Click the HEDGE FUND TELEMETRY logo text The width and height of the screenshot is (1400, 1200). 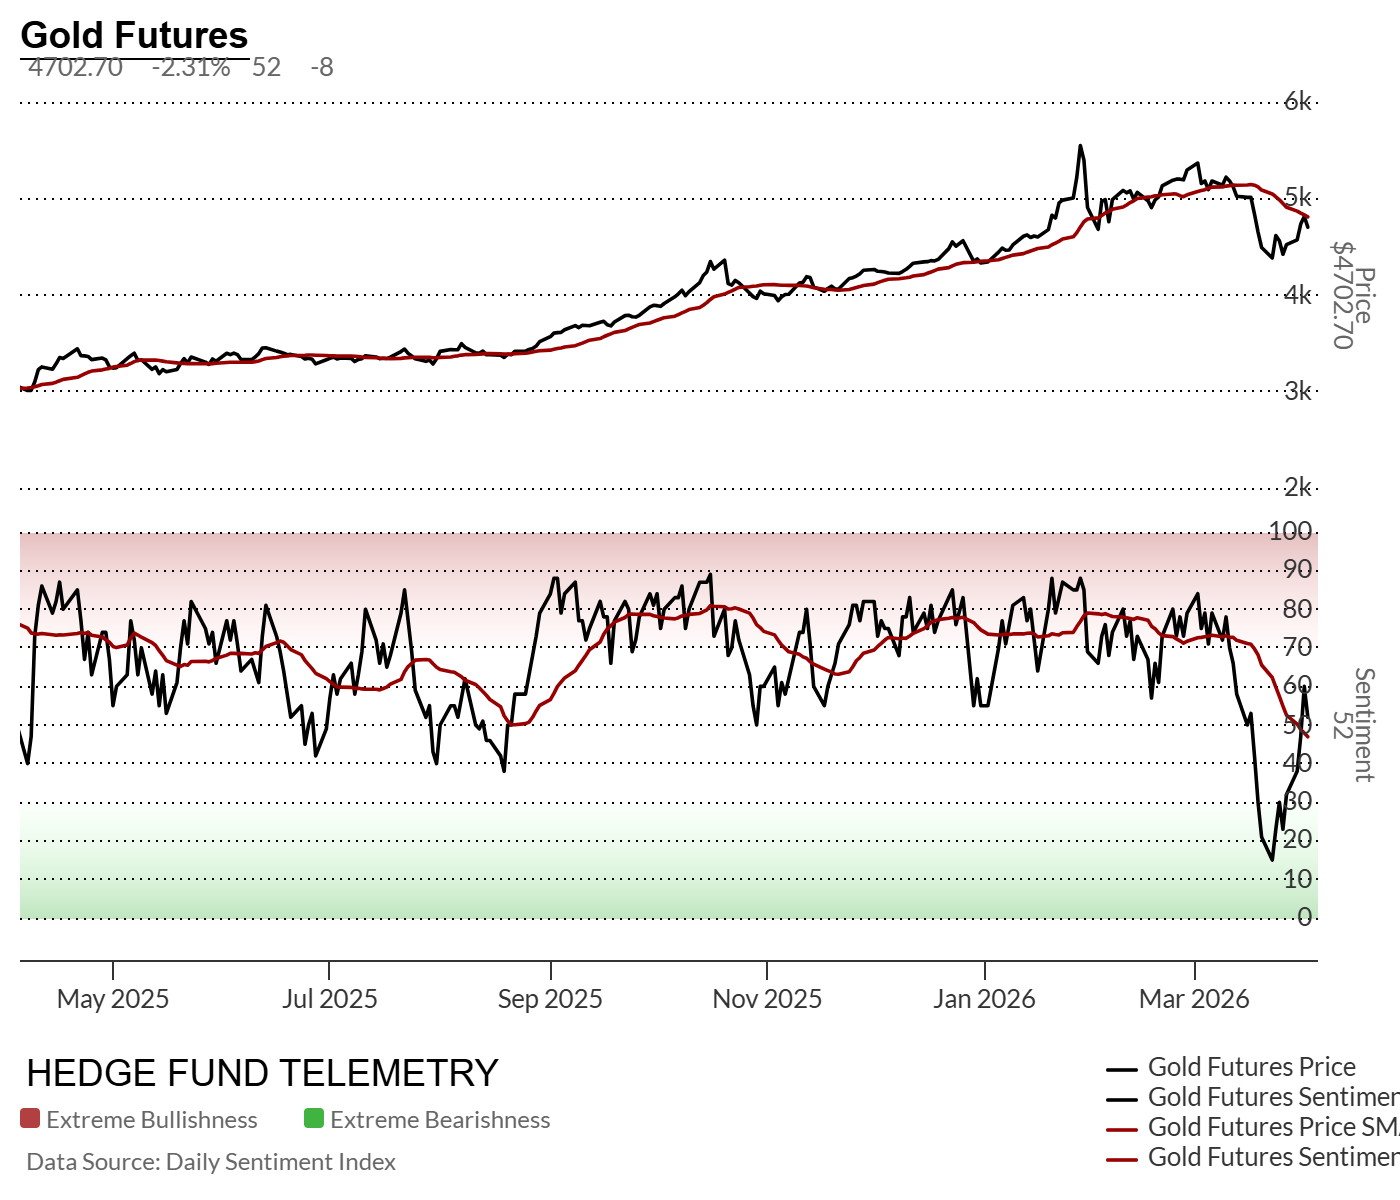click(262, 1073)
